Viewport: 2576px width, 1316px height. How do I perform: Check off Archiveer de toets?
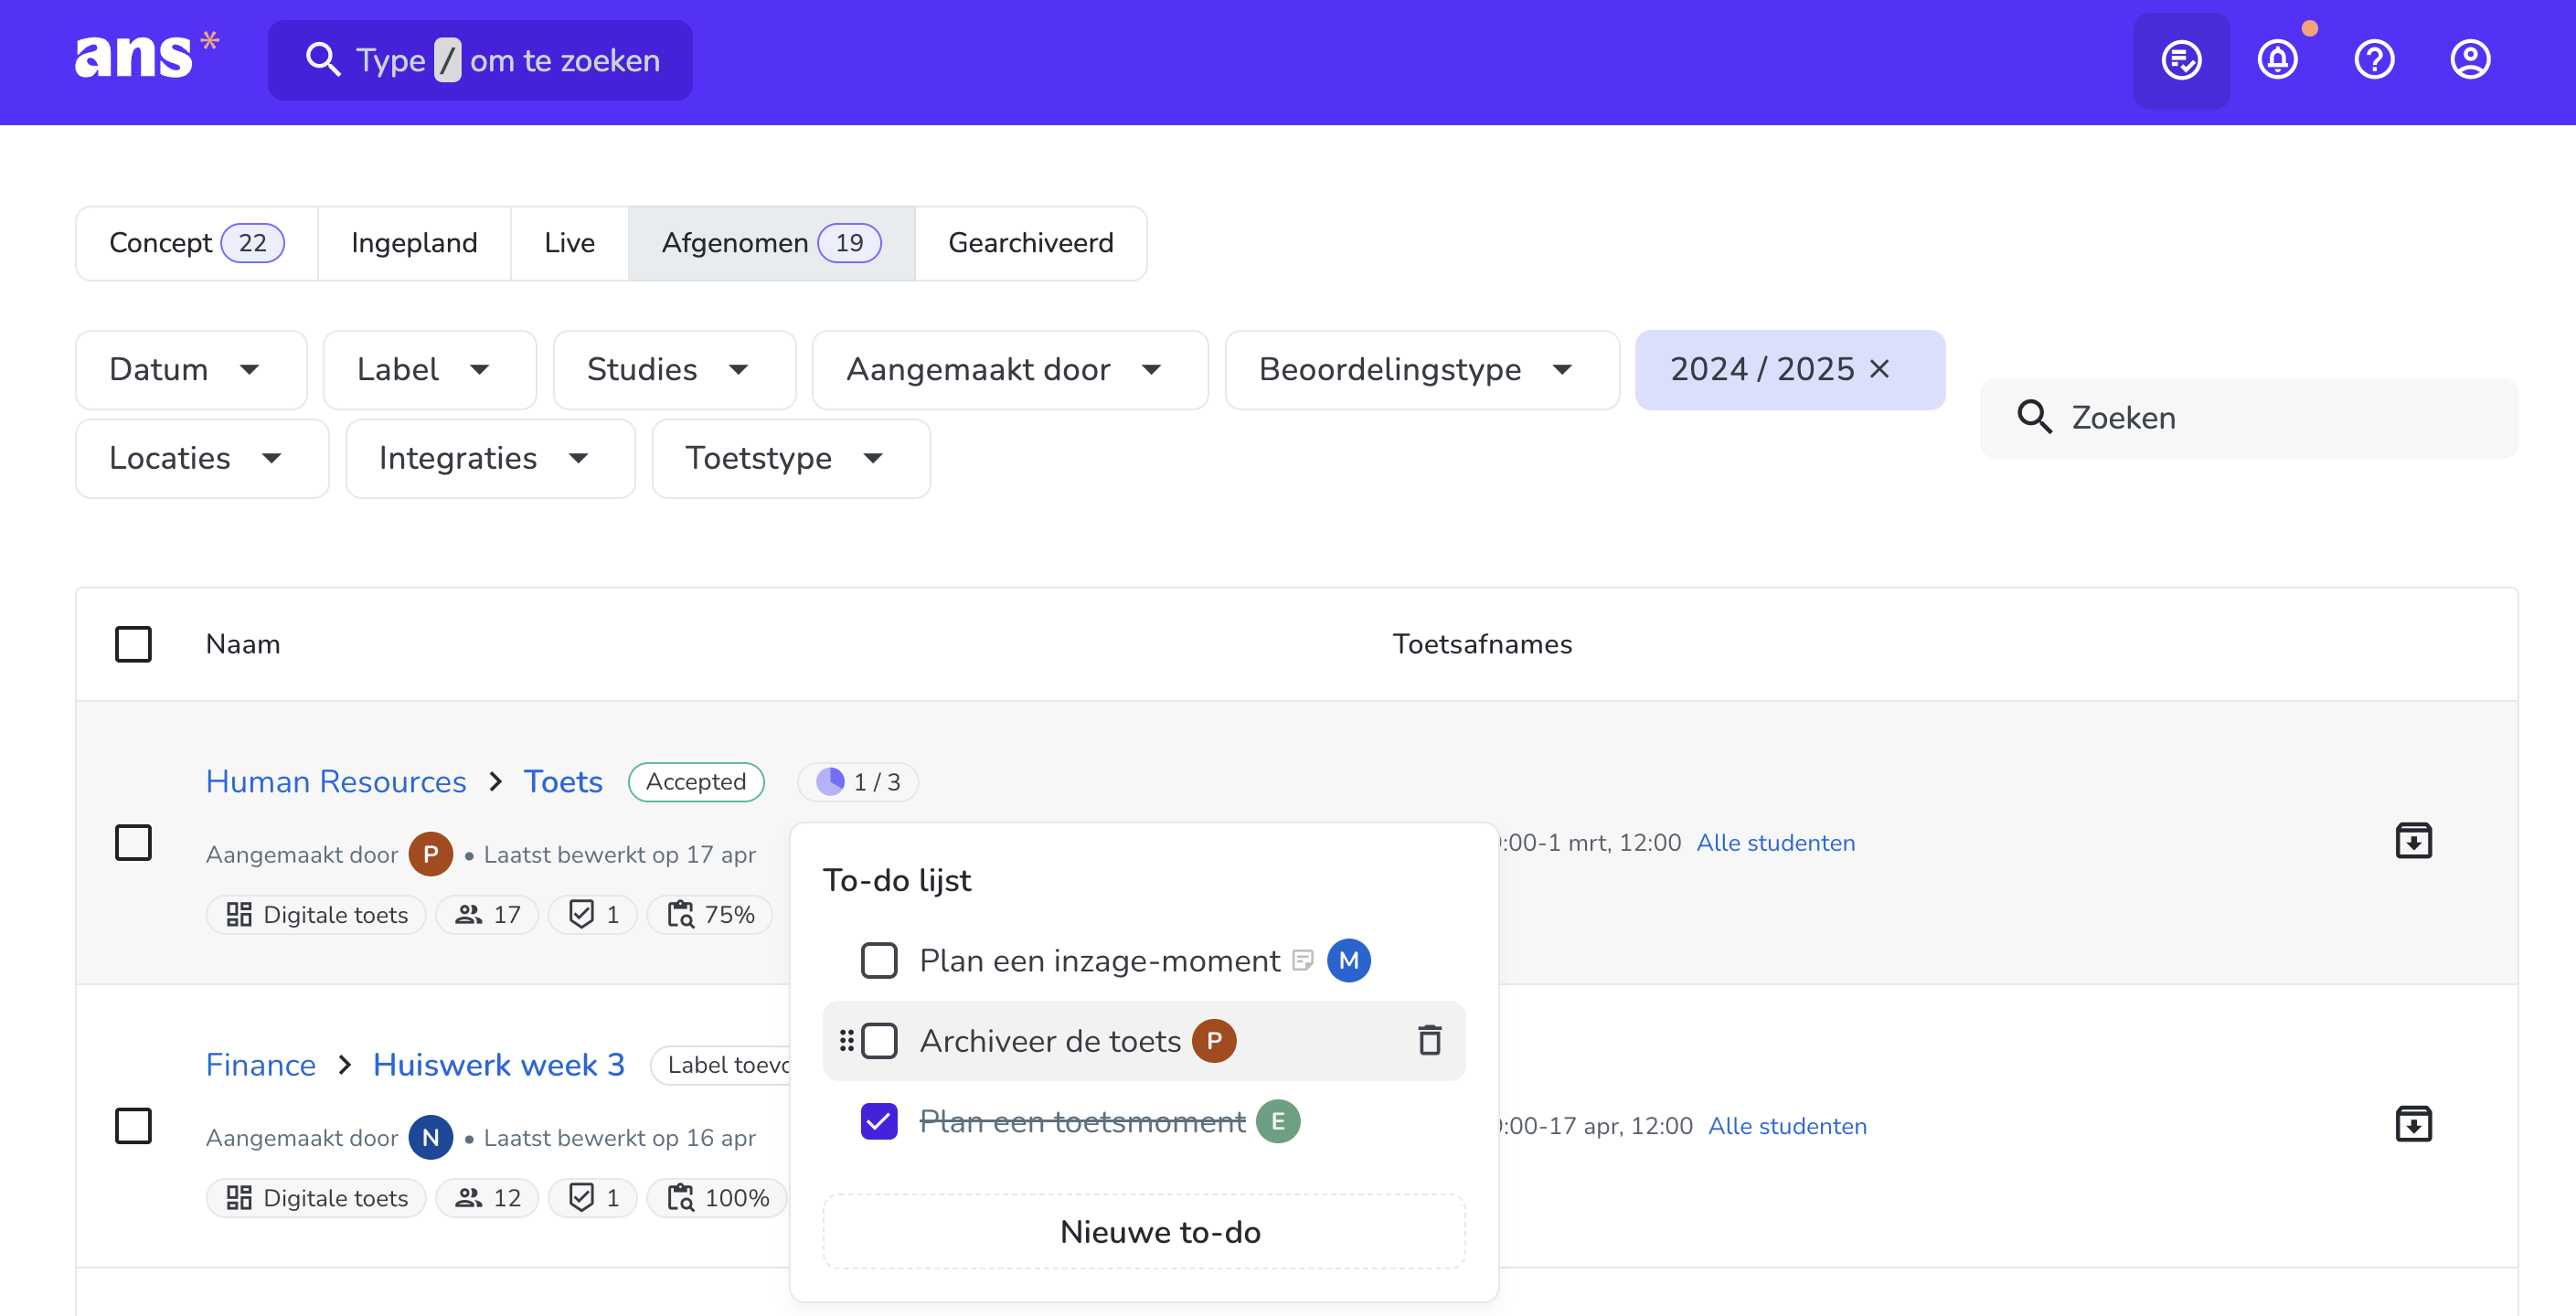tap(879, 1040)
